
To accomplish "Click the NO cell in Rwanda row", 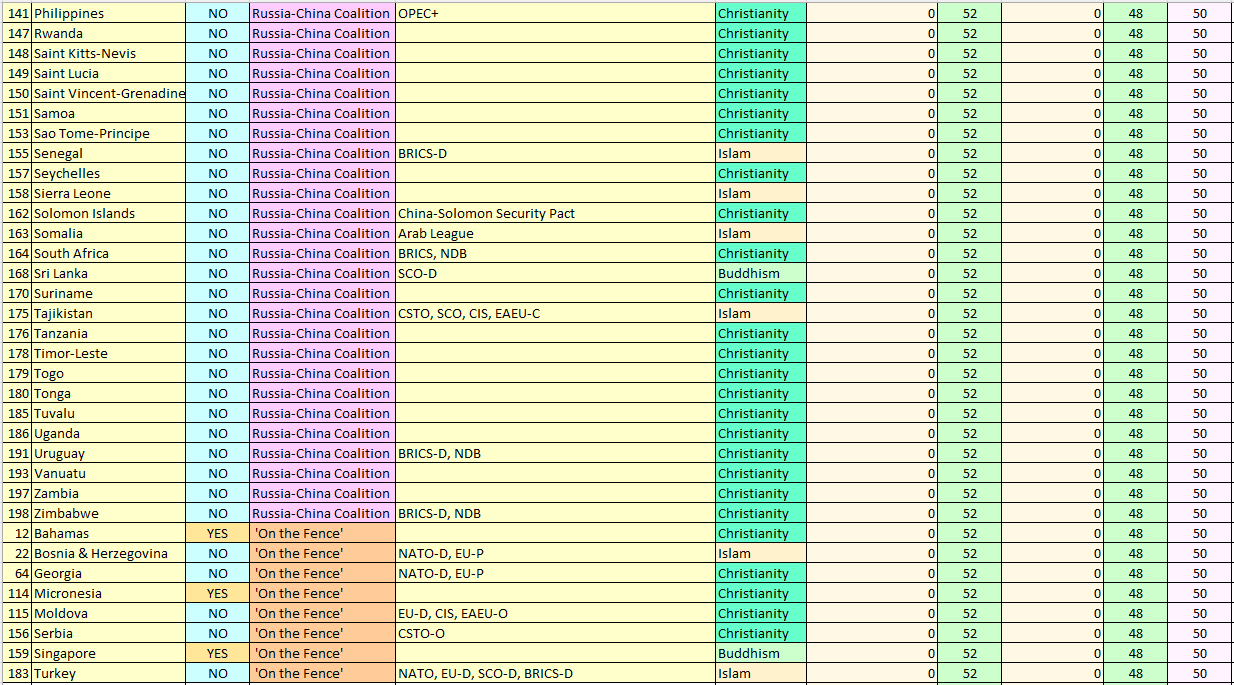I will 217,34.
